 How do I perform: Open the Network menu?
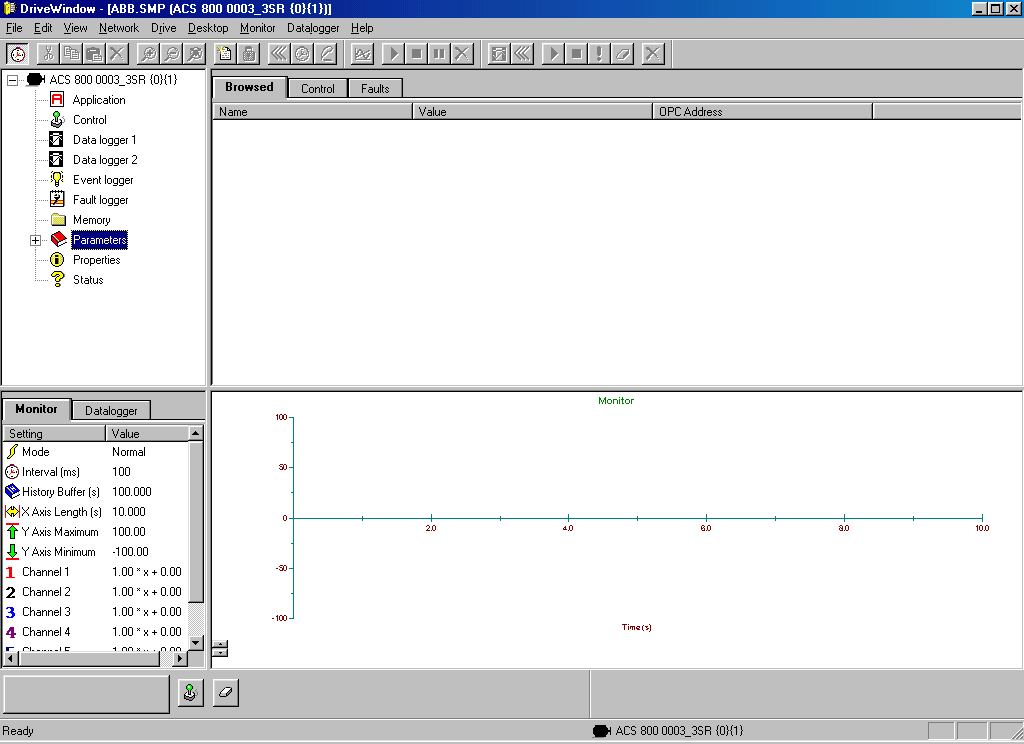pyautogui.click(x=119, y=28)
